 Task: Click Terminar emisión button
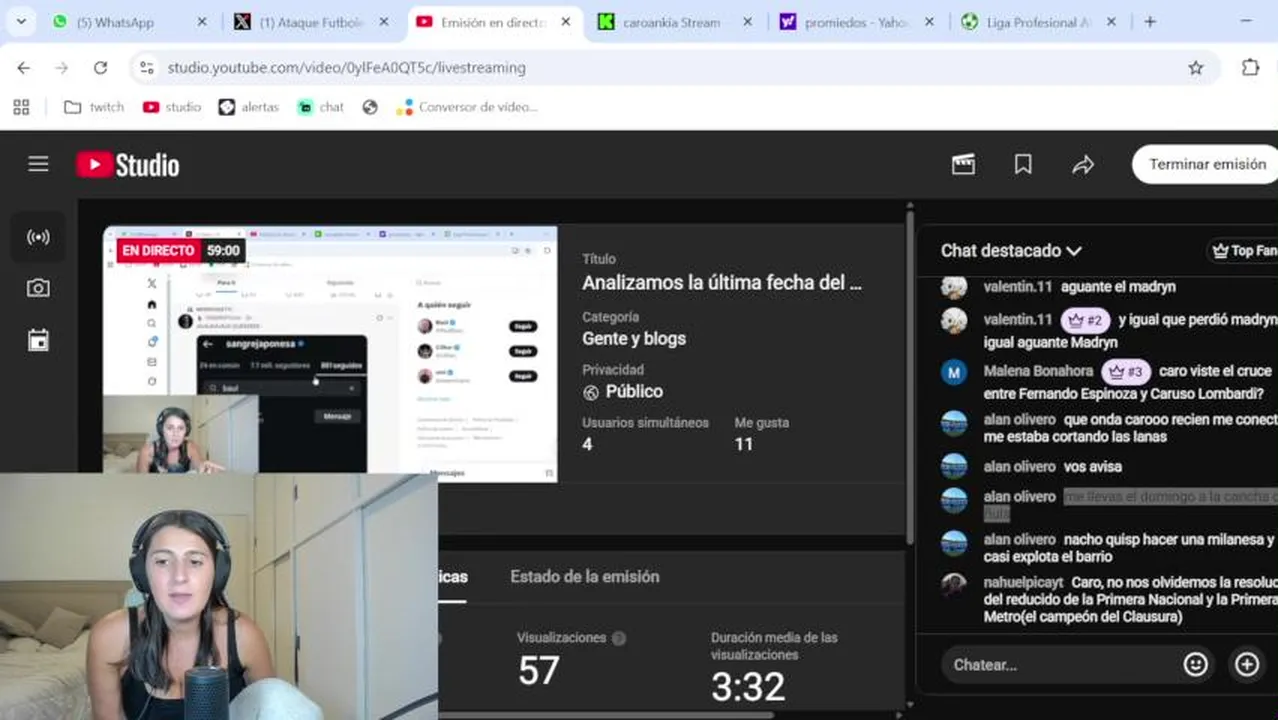click(x=1206, y=164)
